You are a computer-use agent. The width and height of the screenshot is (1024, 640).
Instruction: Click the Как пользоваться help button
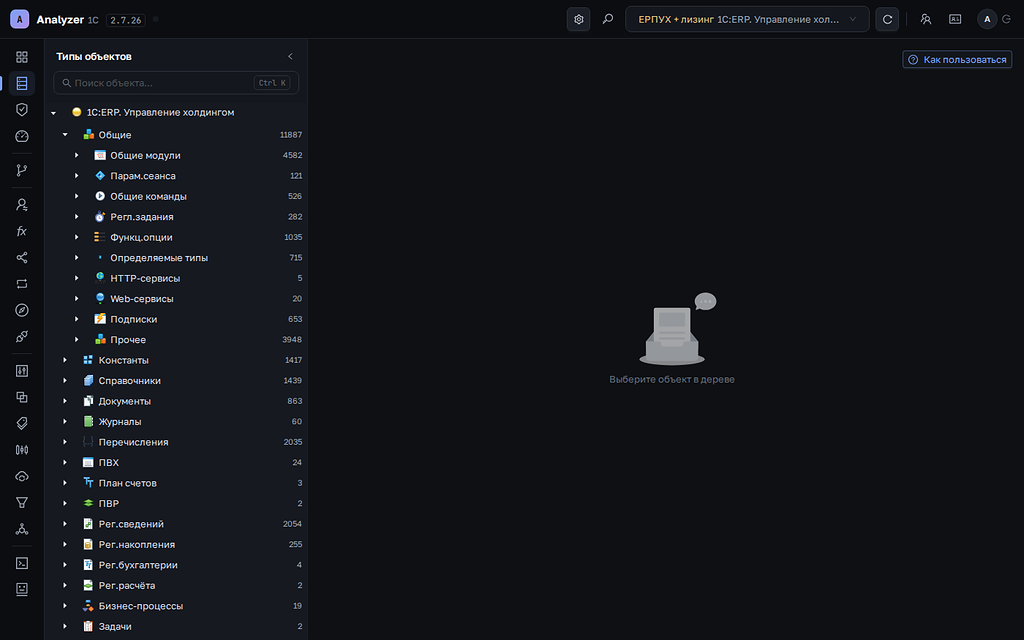pyautogui.click(x=957, y=59)
